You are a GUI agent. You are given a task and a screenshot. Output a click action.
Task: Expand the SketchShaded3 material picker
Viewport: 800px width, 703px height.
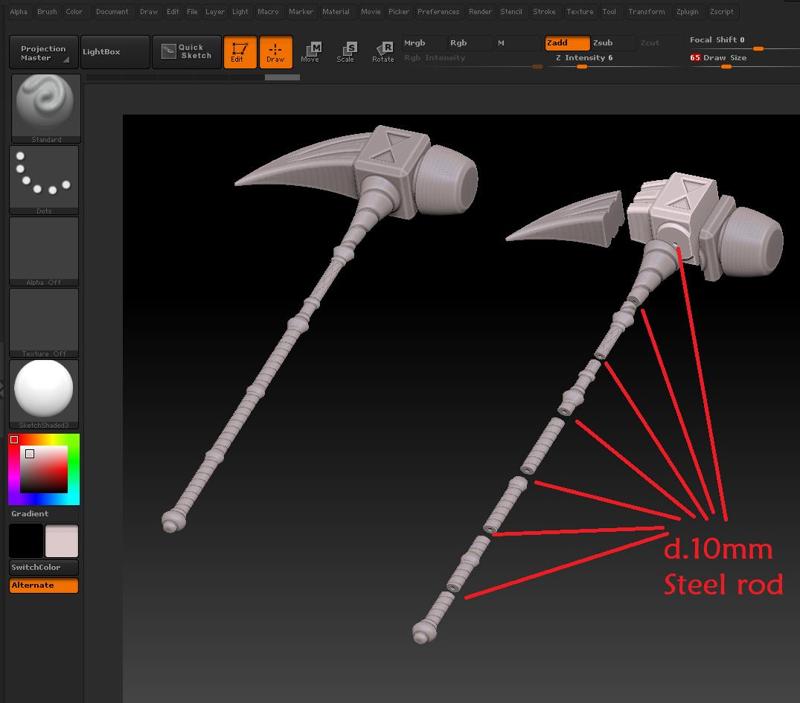pyautogui.click(x=43, y=391)
